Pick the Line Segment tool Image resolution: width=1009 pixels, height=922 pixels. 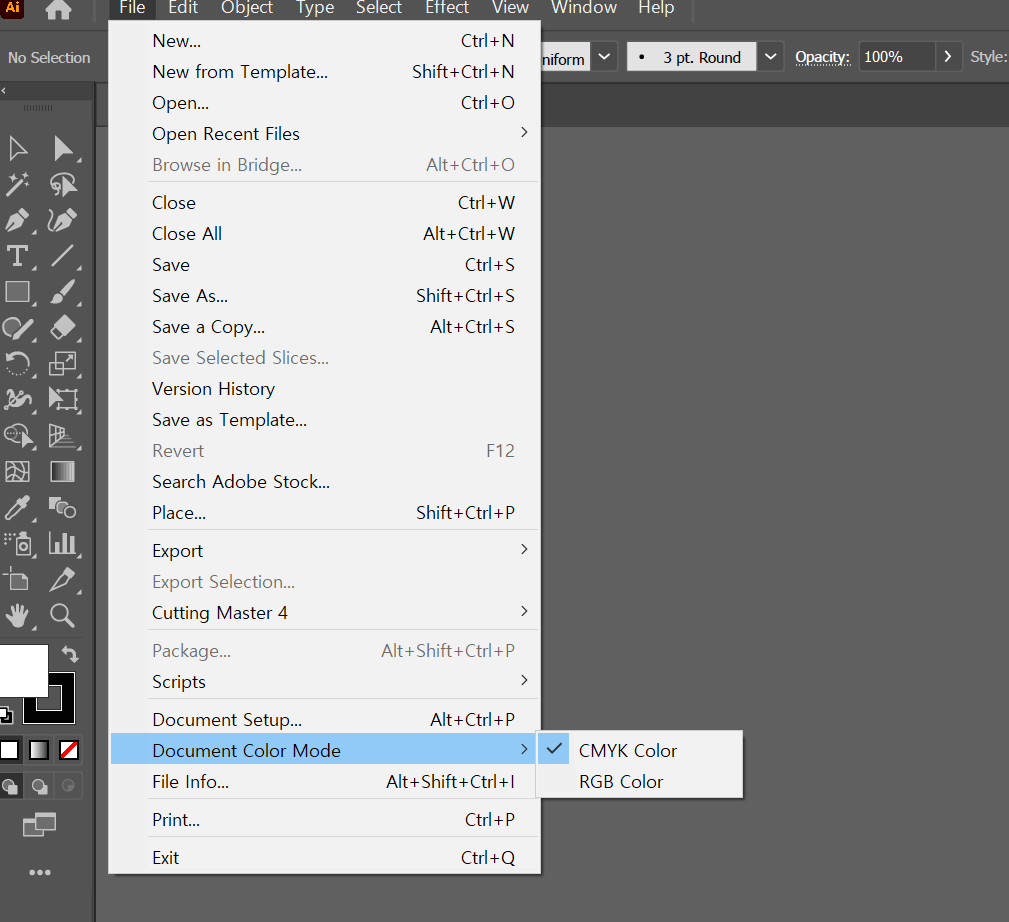tap(63, 256)
